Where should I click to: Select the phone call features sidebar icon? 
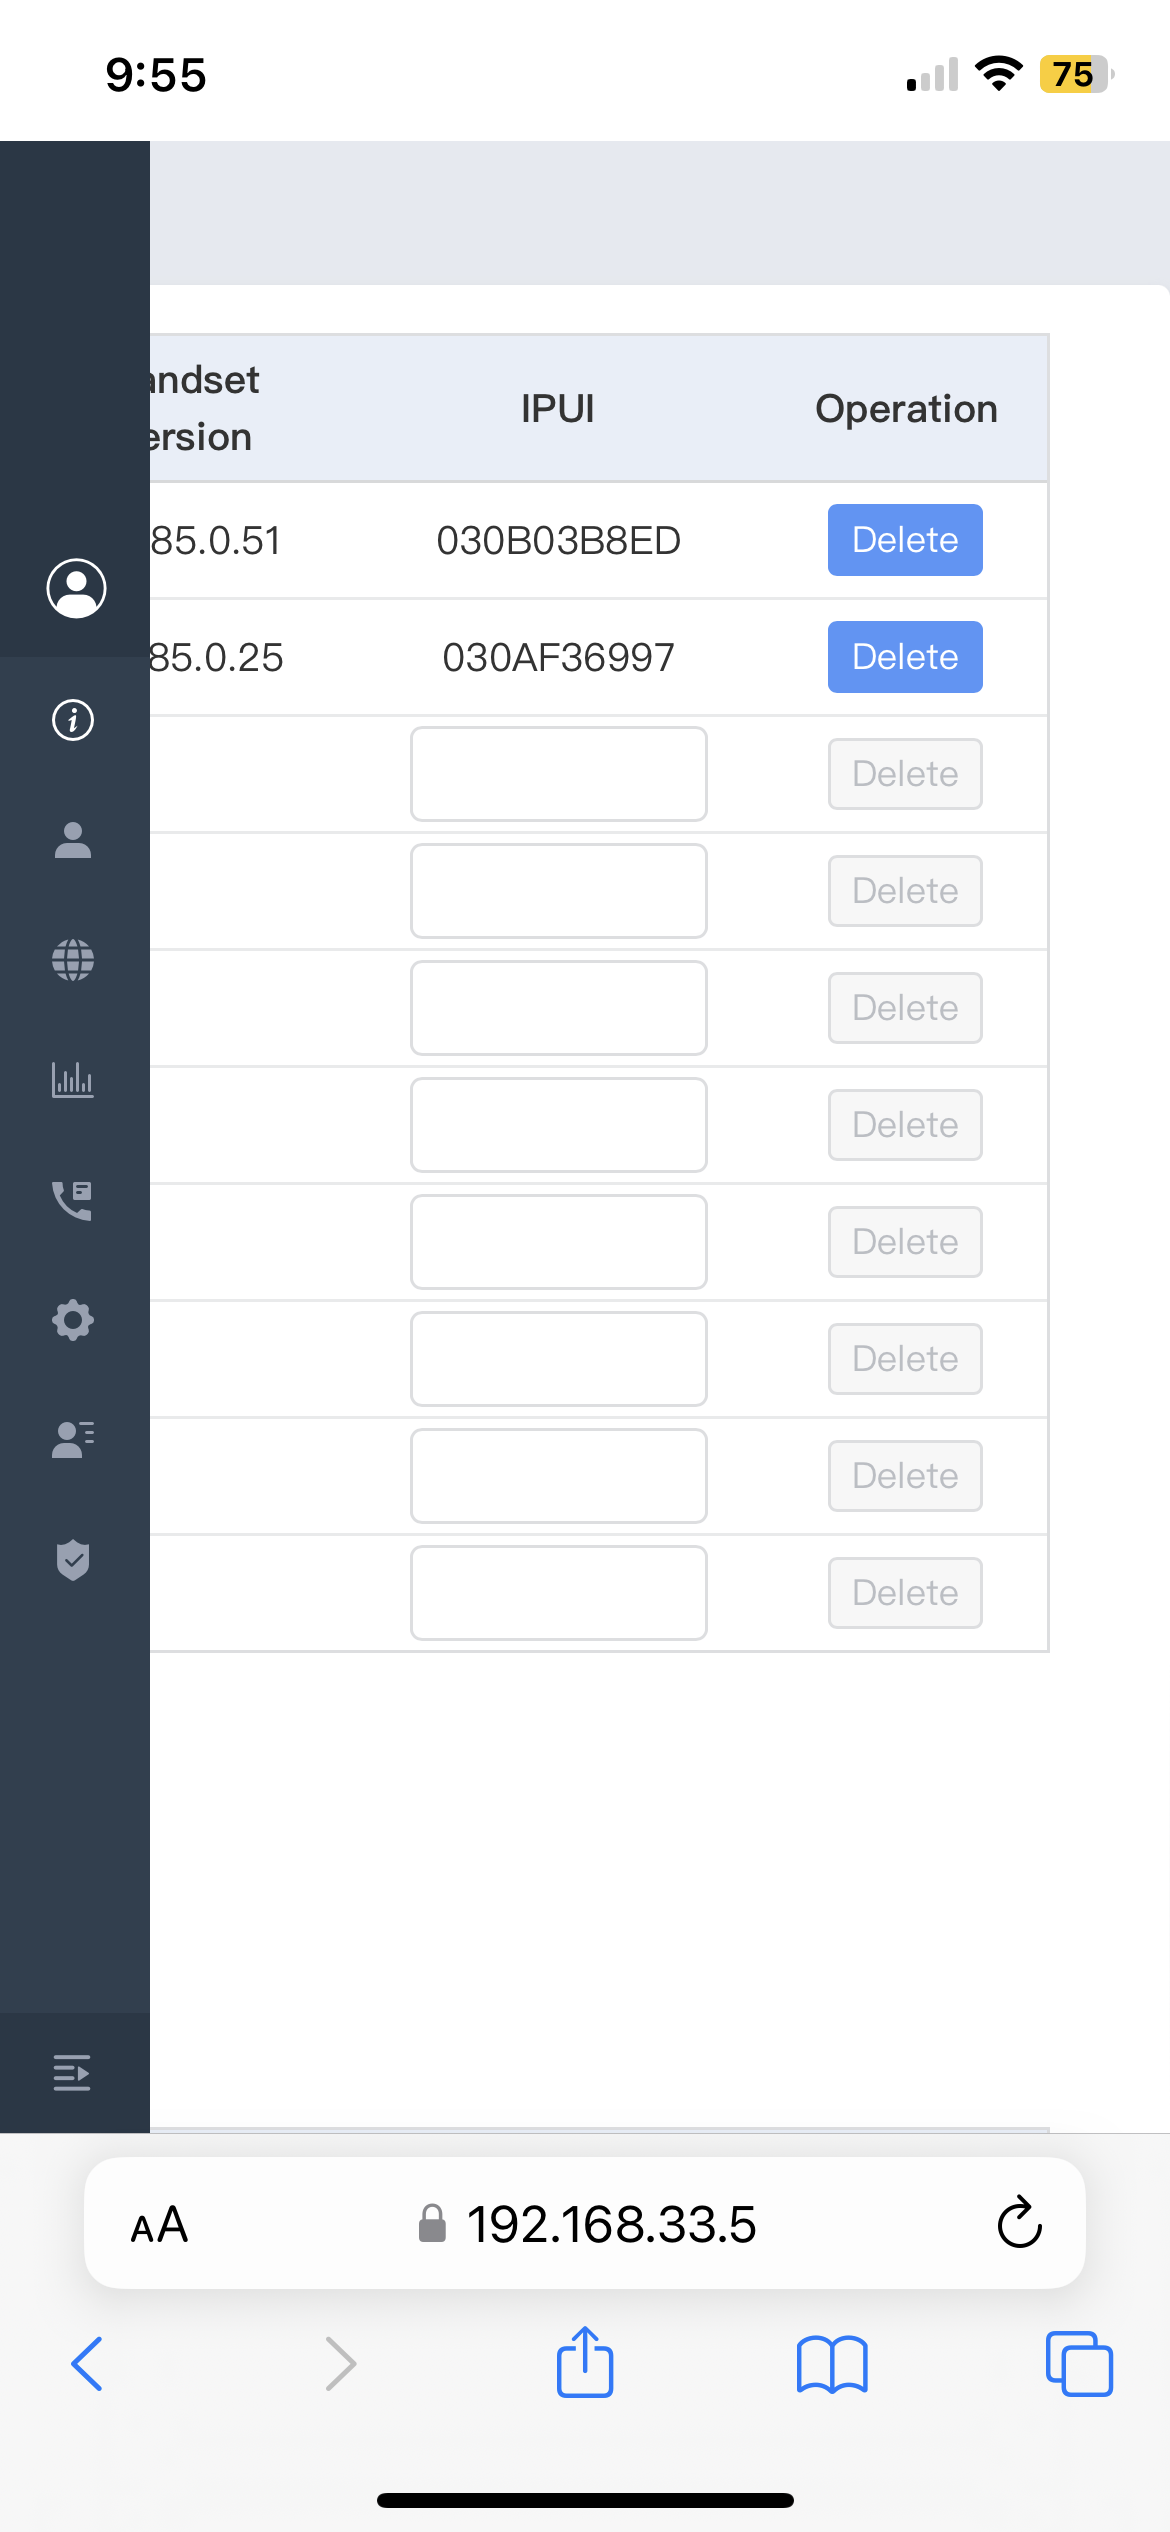pos(73,1200)
